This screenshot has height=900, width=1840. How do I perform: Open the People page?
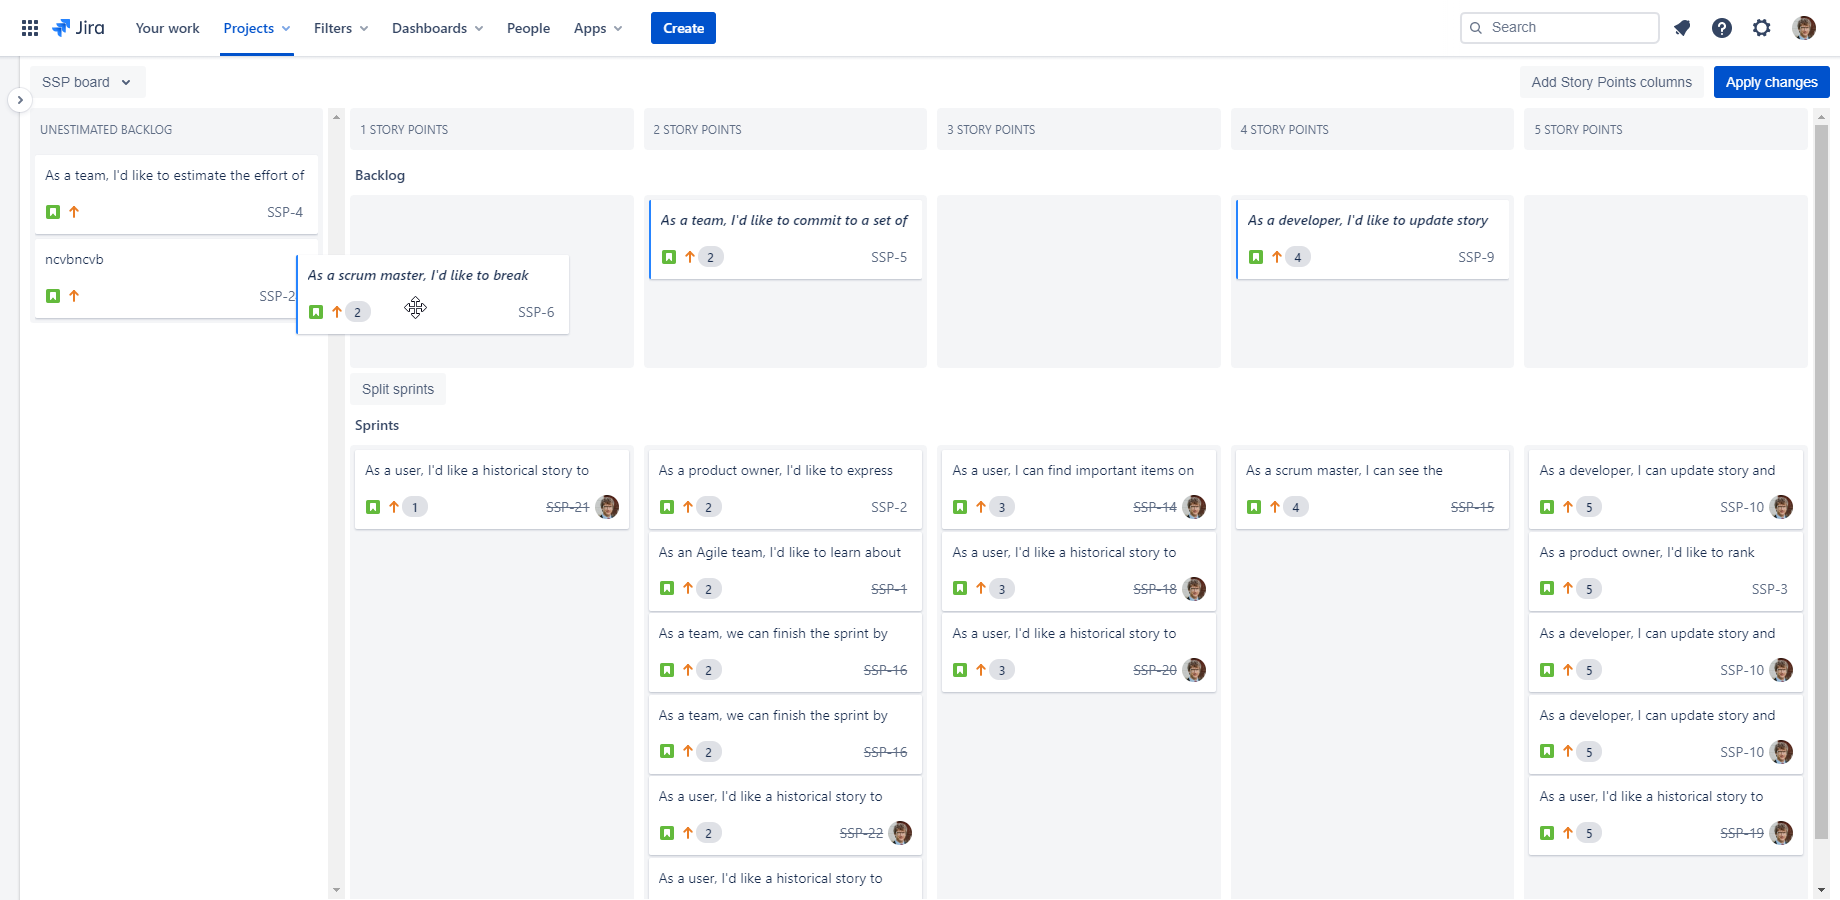point(528,28)
